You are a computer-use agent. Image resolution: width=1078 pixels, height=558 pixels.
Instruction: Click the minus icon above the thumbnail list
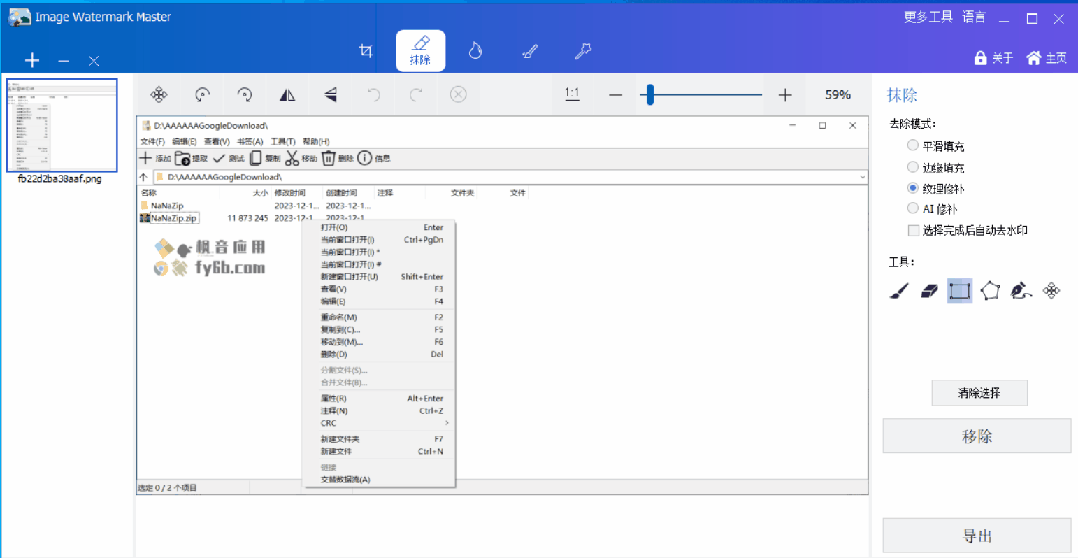63,61
